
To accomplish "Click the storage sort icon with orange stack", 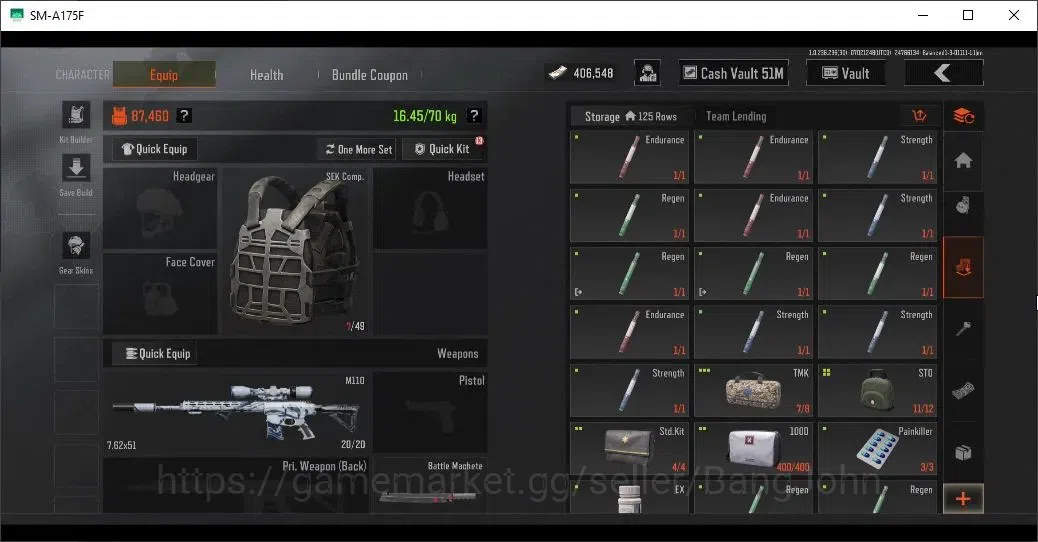I will tap(963, 116).
